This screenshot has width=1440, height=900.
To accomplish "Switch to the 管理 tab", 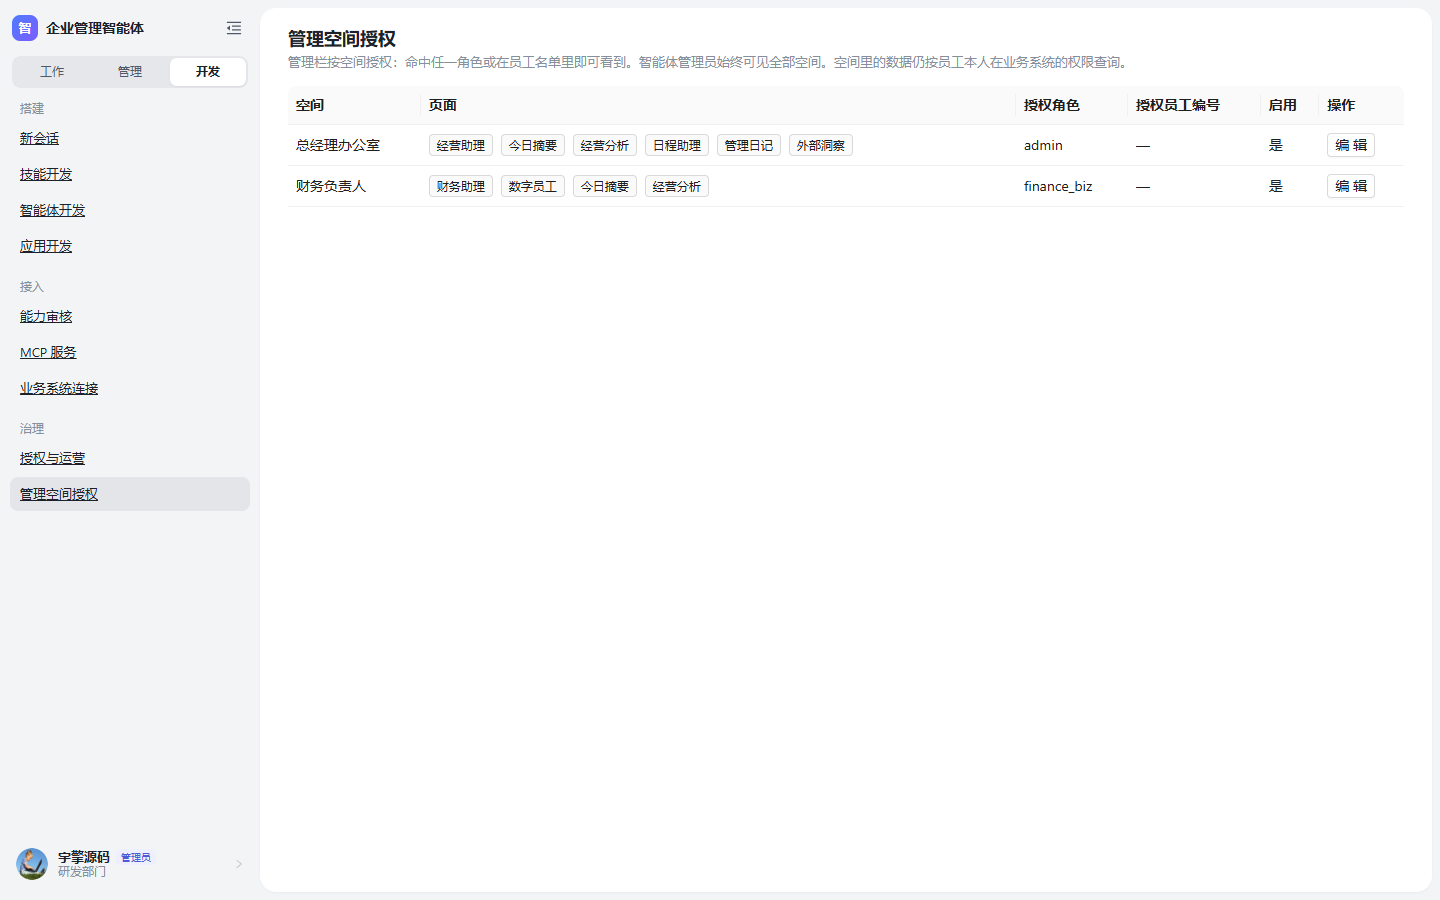I will click(x=130, y=71).
